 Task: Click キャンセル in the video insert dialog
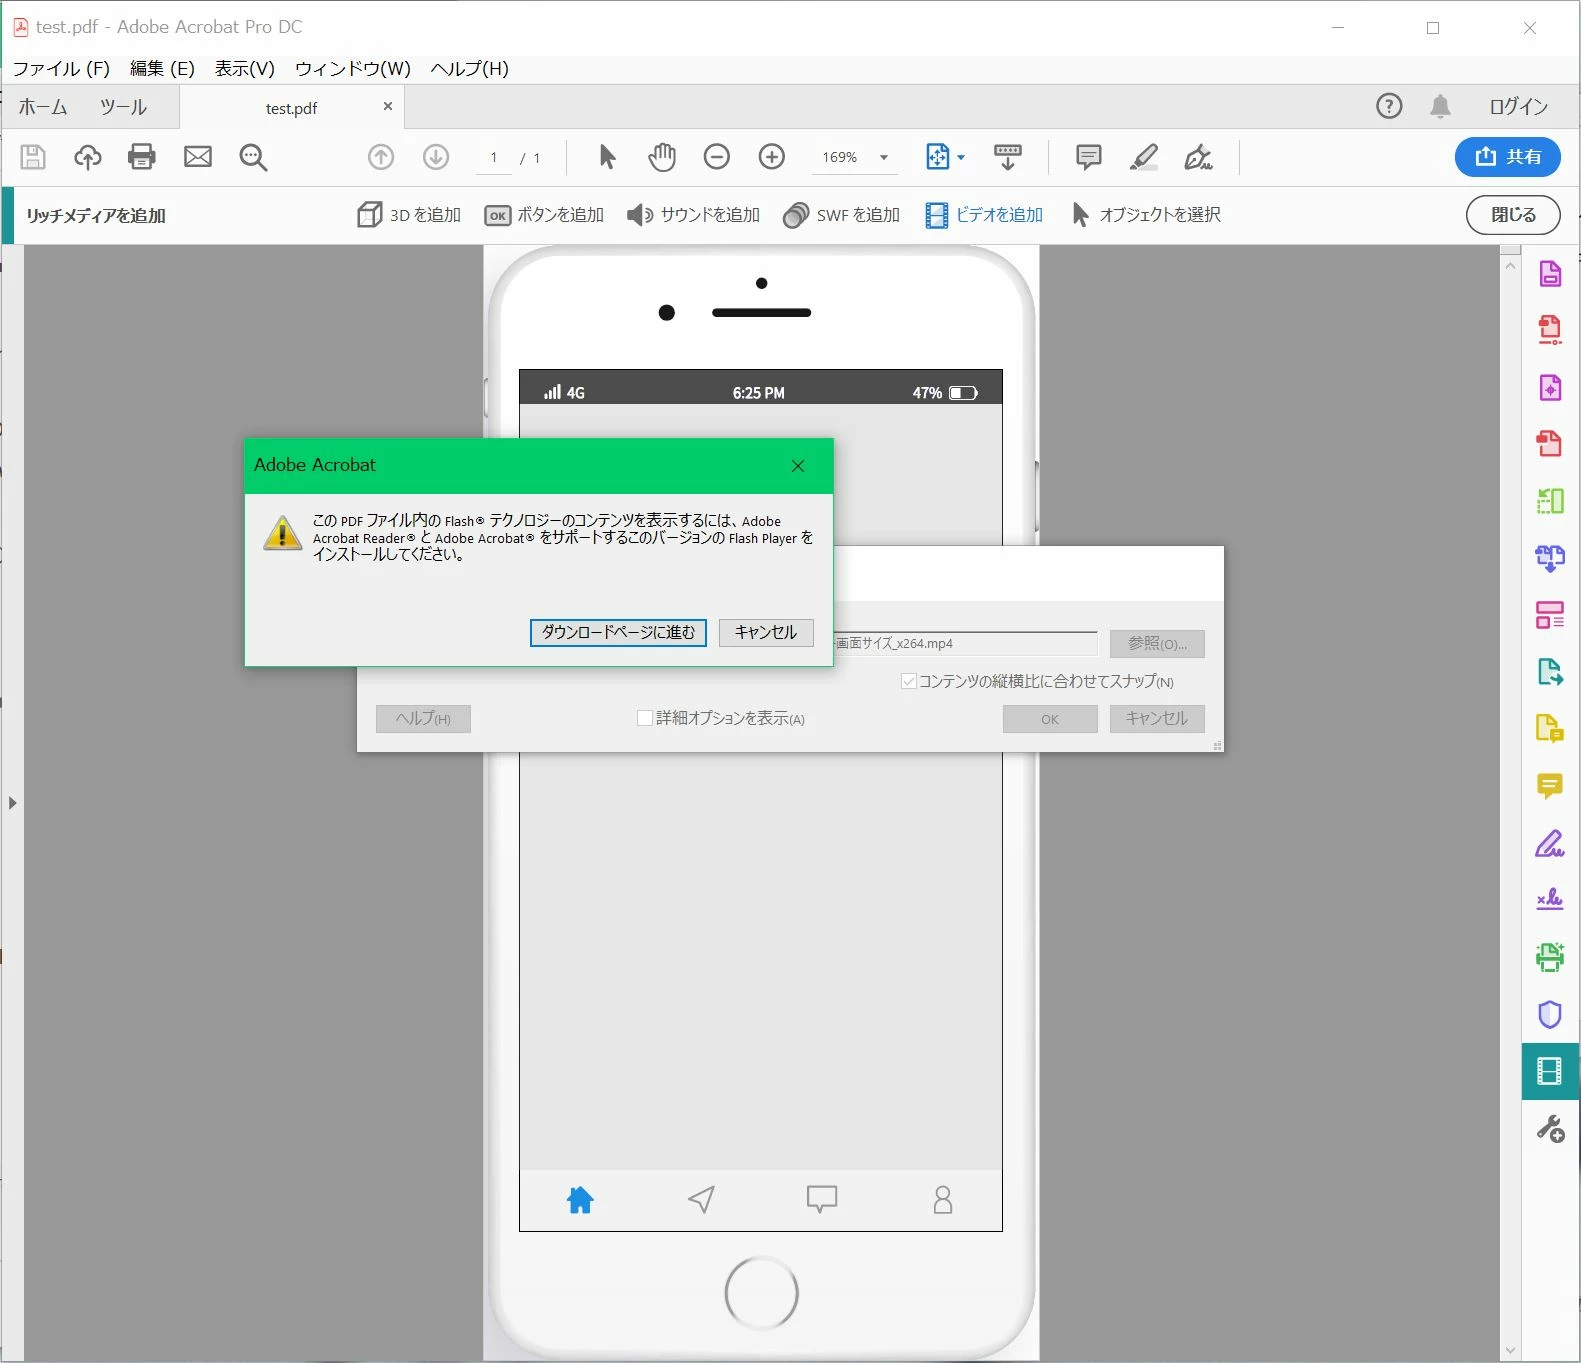pos(1157,719)
